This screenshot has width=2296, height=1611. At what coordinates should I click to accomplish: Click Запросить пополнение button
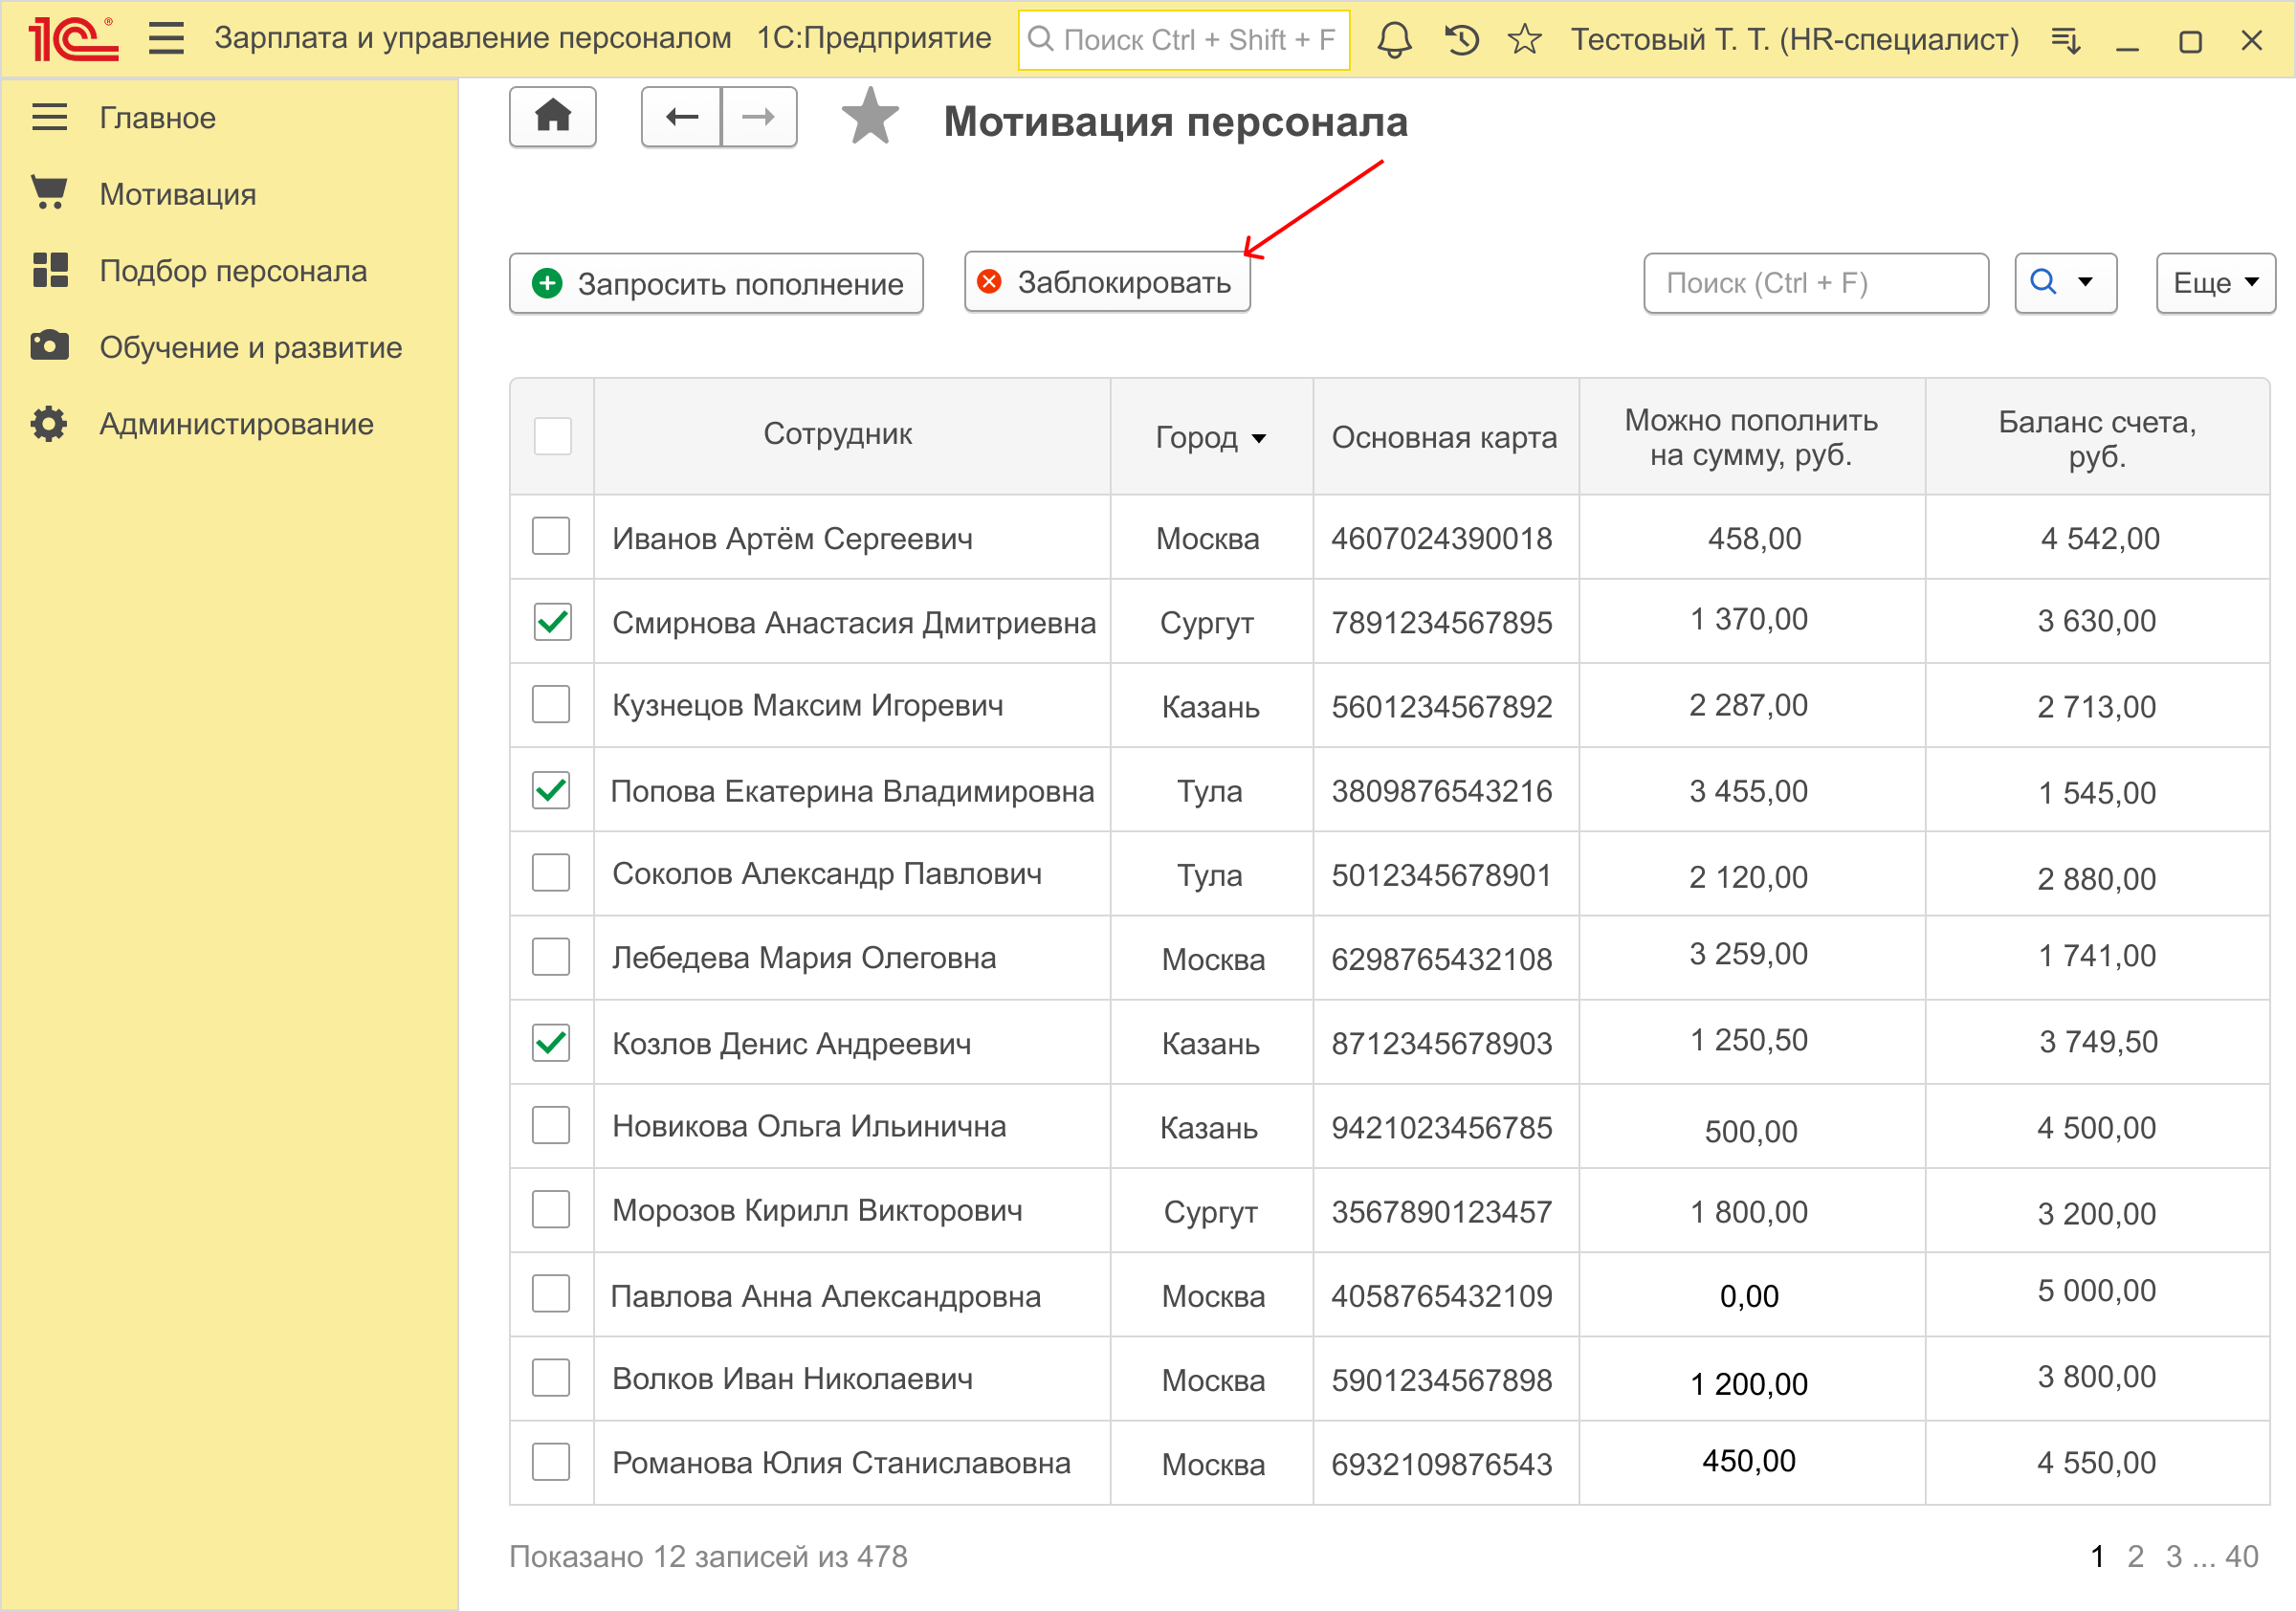tap(716, 284)
